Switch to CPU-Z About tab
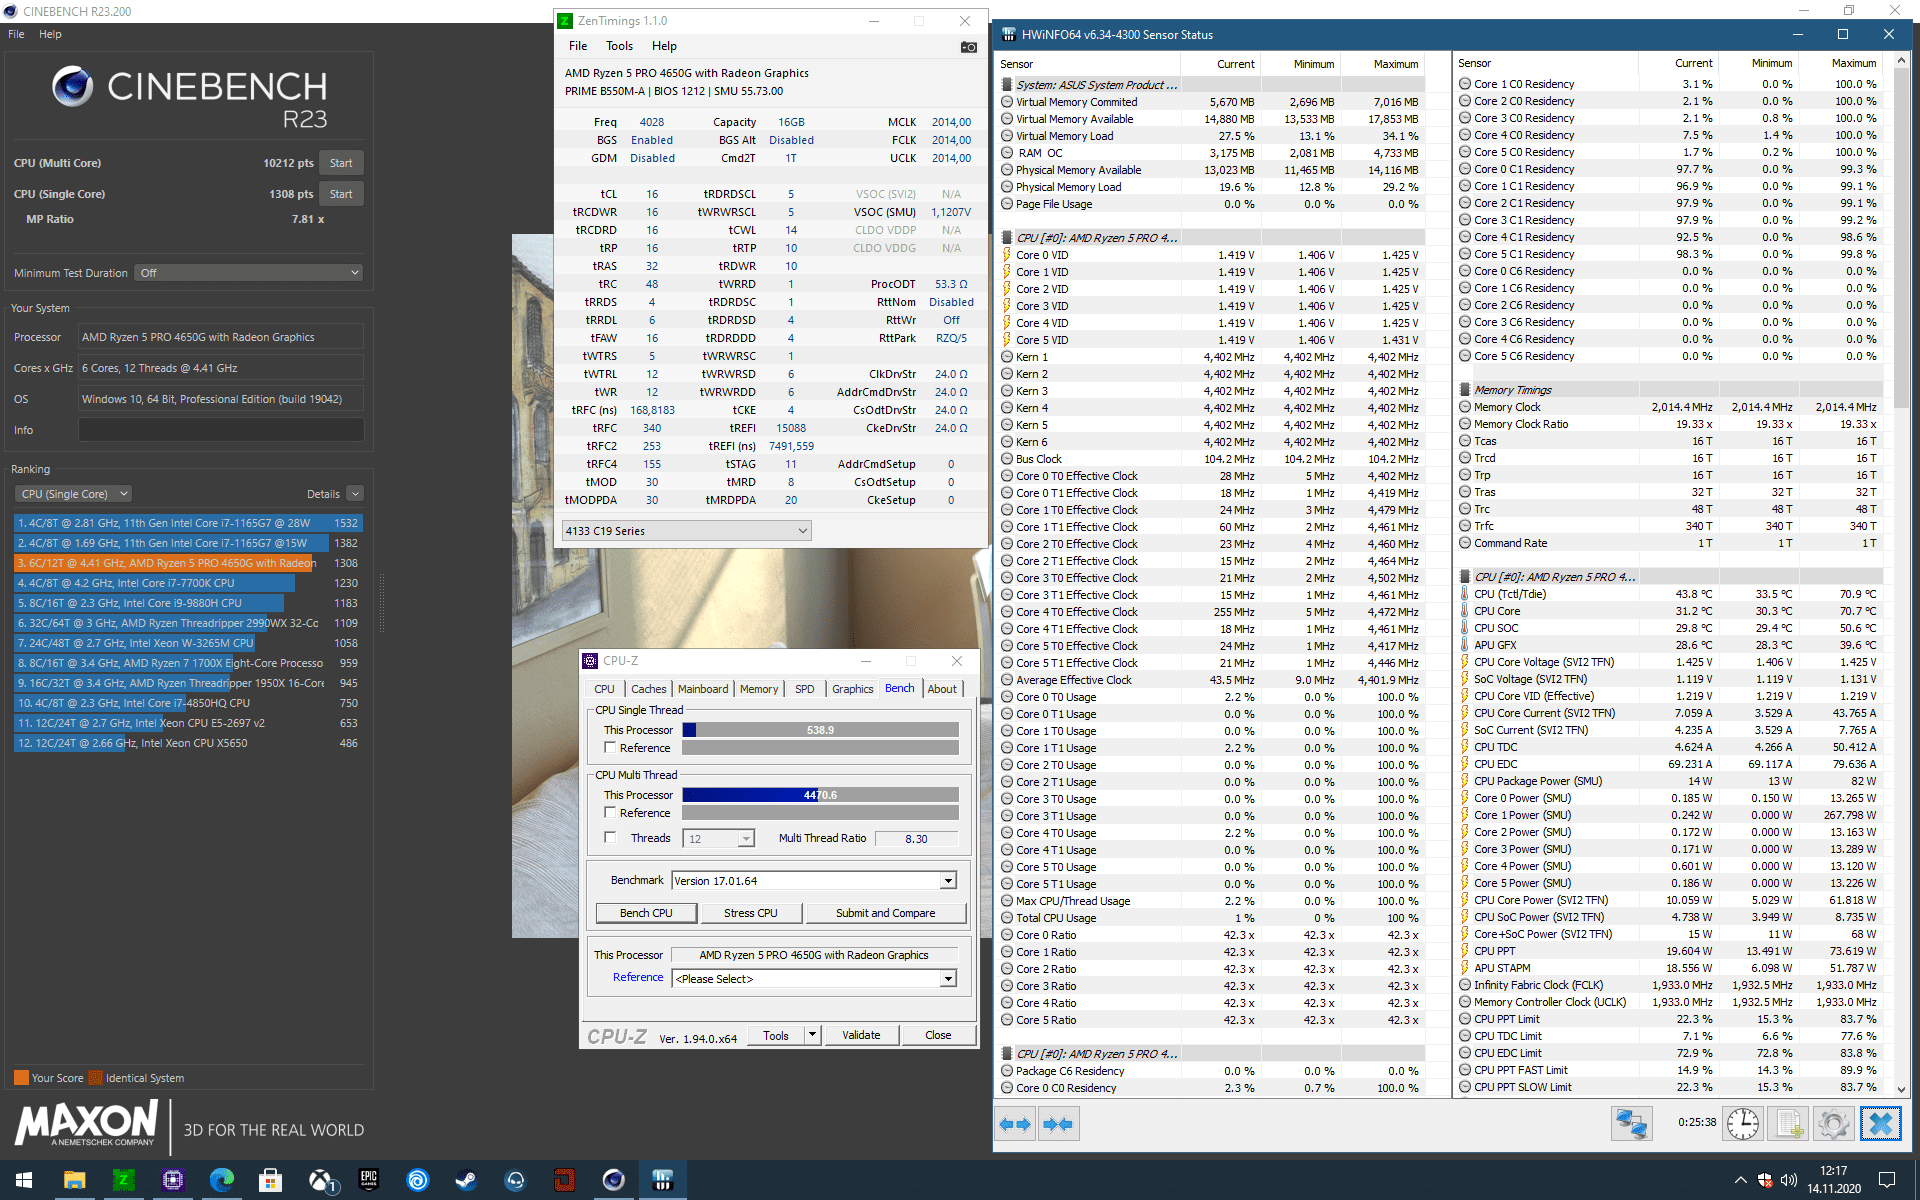Viewport: 1920px width, 1200px height. tap(942, 689)
